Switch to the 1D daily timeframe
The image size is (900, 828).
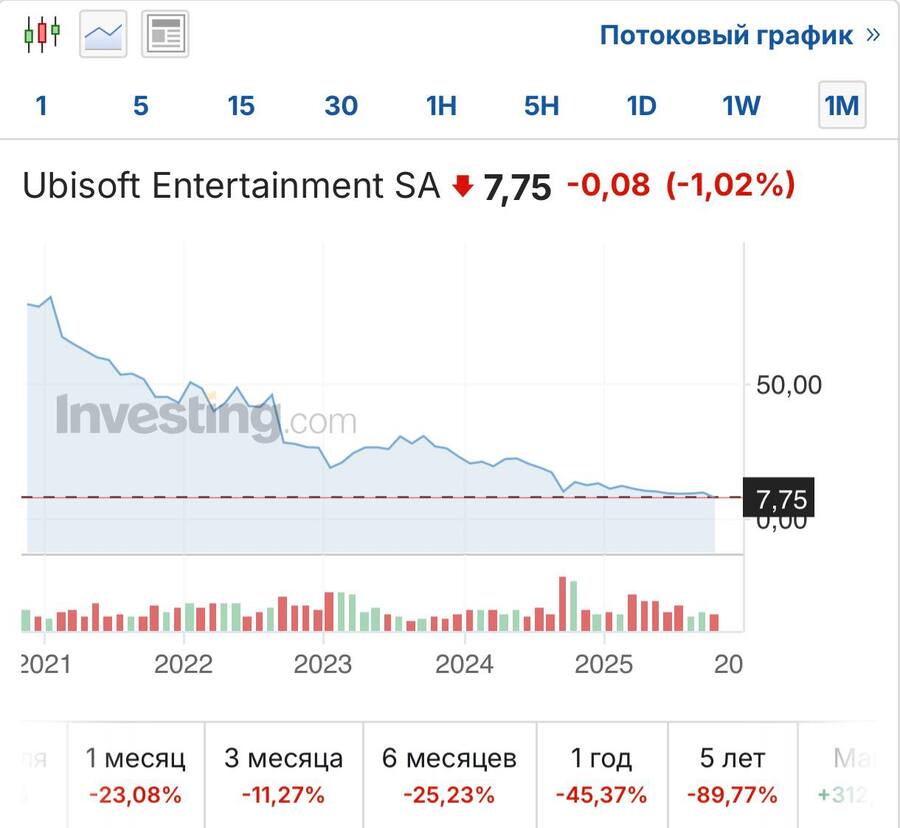[642, 105]
